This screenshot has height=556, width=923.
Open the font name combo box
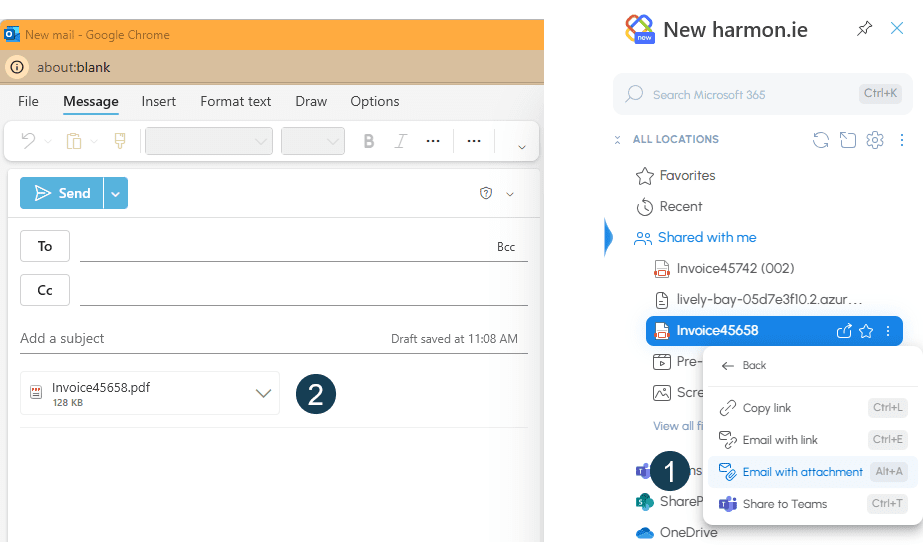click(x=209, y=141)
